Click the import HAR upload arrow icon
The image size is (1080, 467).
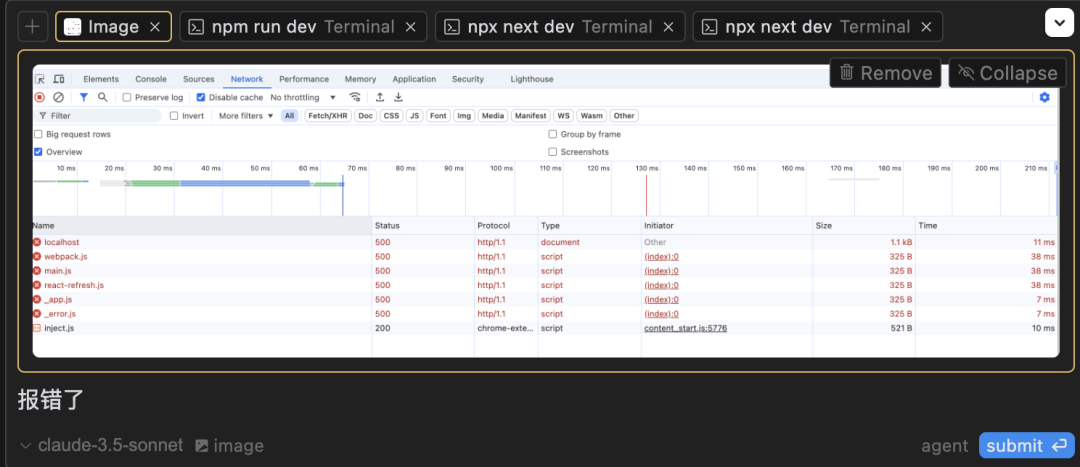(380, 98)
